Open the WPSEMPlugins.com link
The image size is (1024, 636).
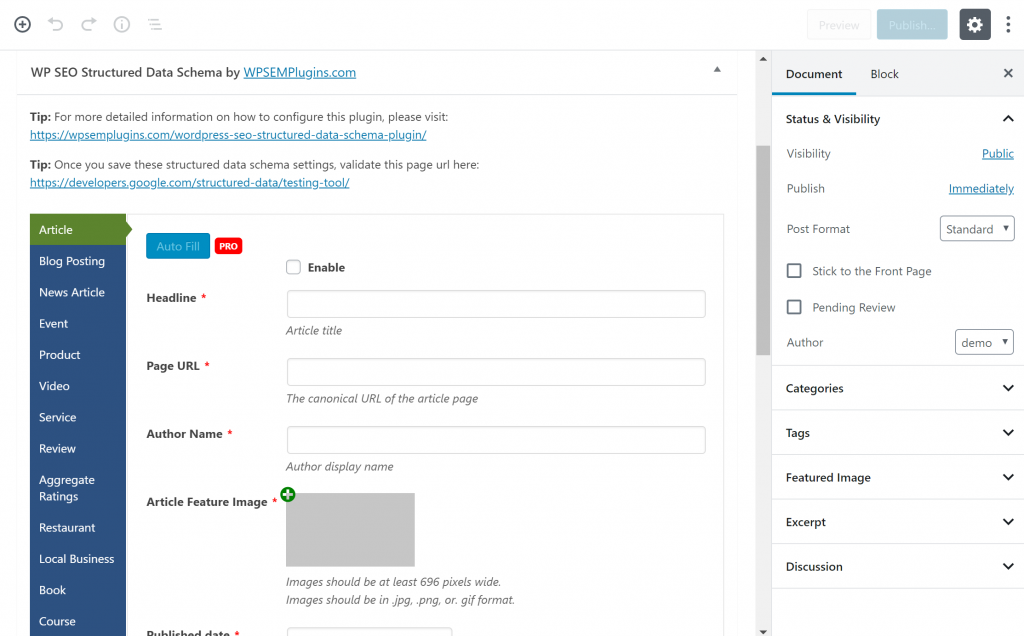tap(299, 72)
